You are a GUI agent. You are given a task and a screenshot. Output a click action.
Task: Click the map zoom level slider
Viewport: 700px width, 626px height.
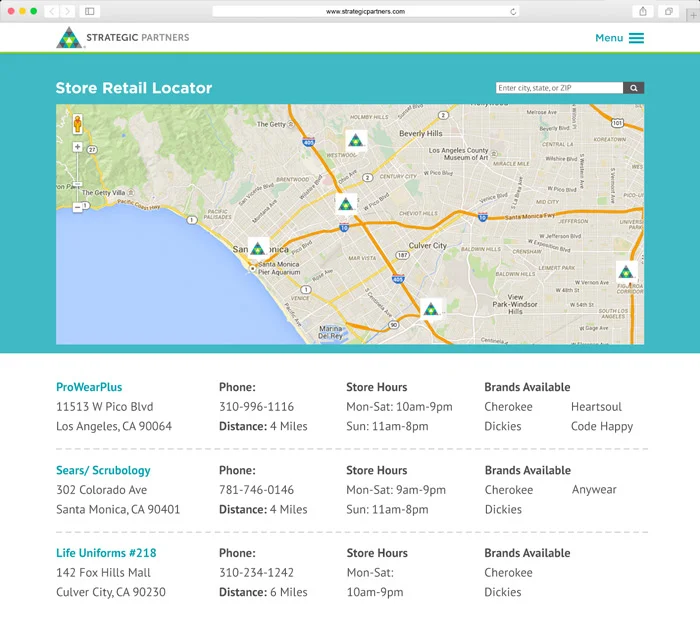[78, 184]
